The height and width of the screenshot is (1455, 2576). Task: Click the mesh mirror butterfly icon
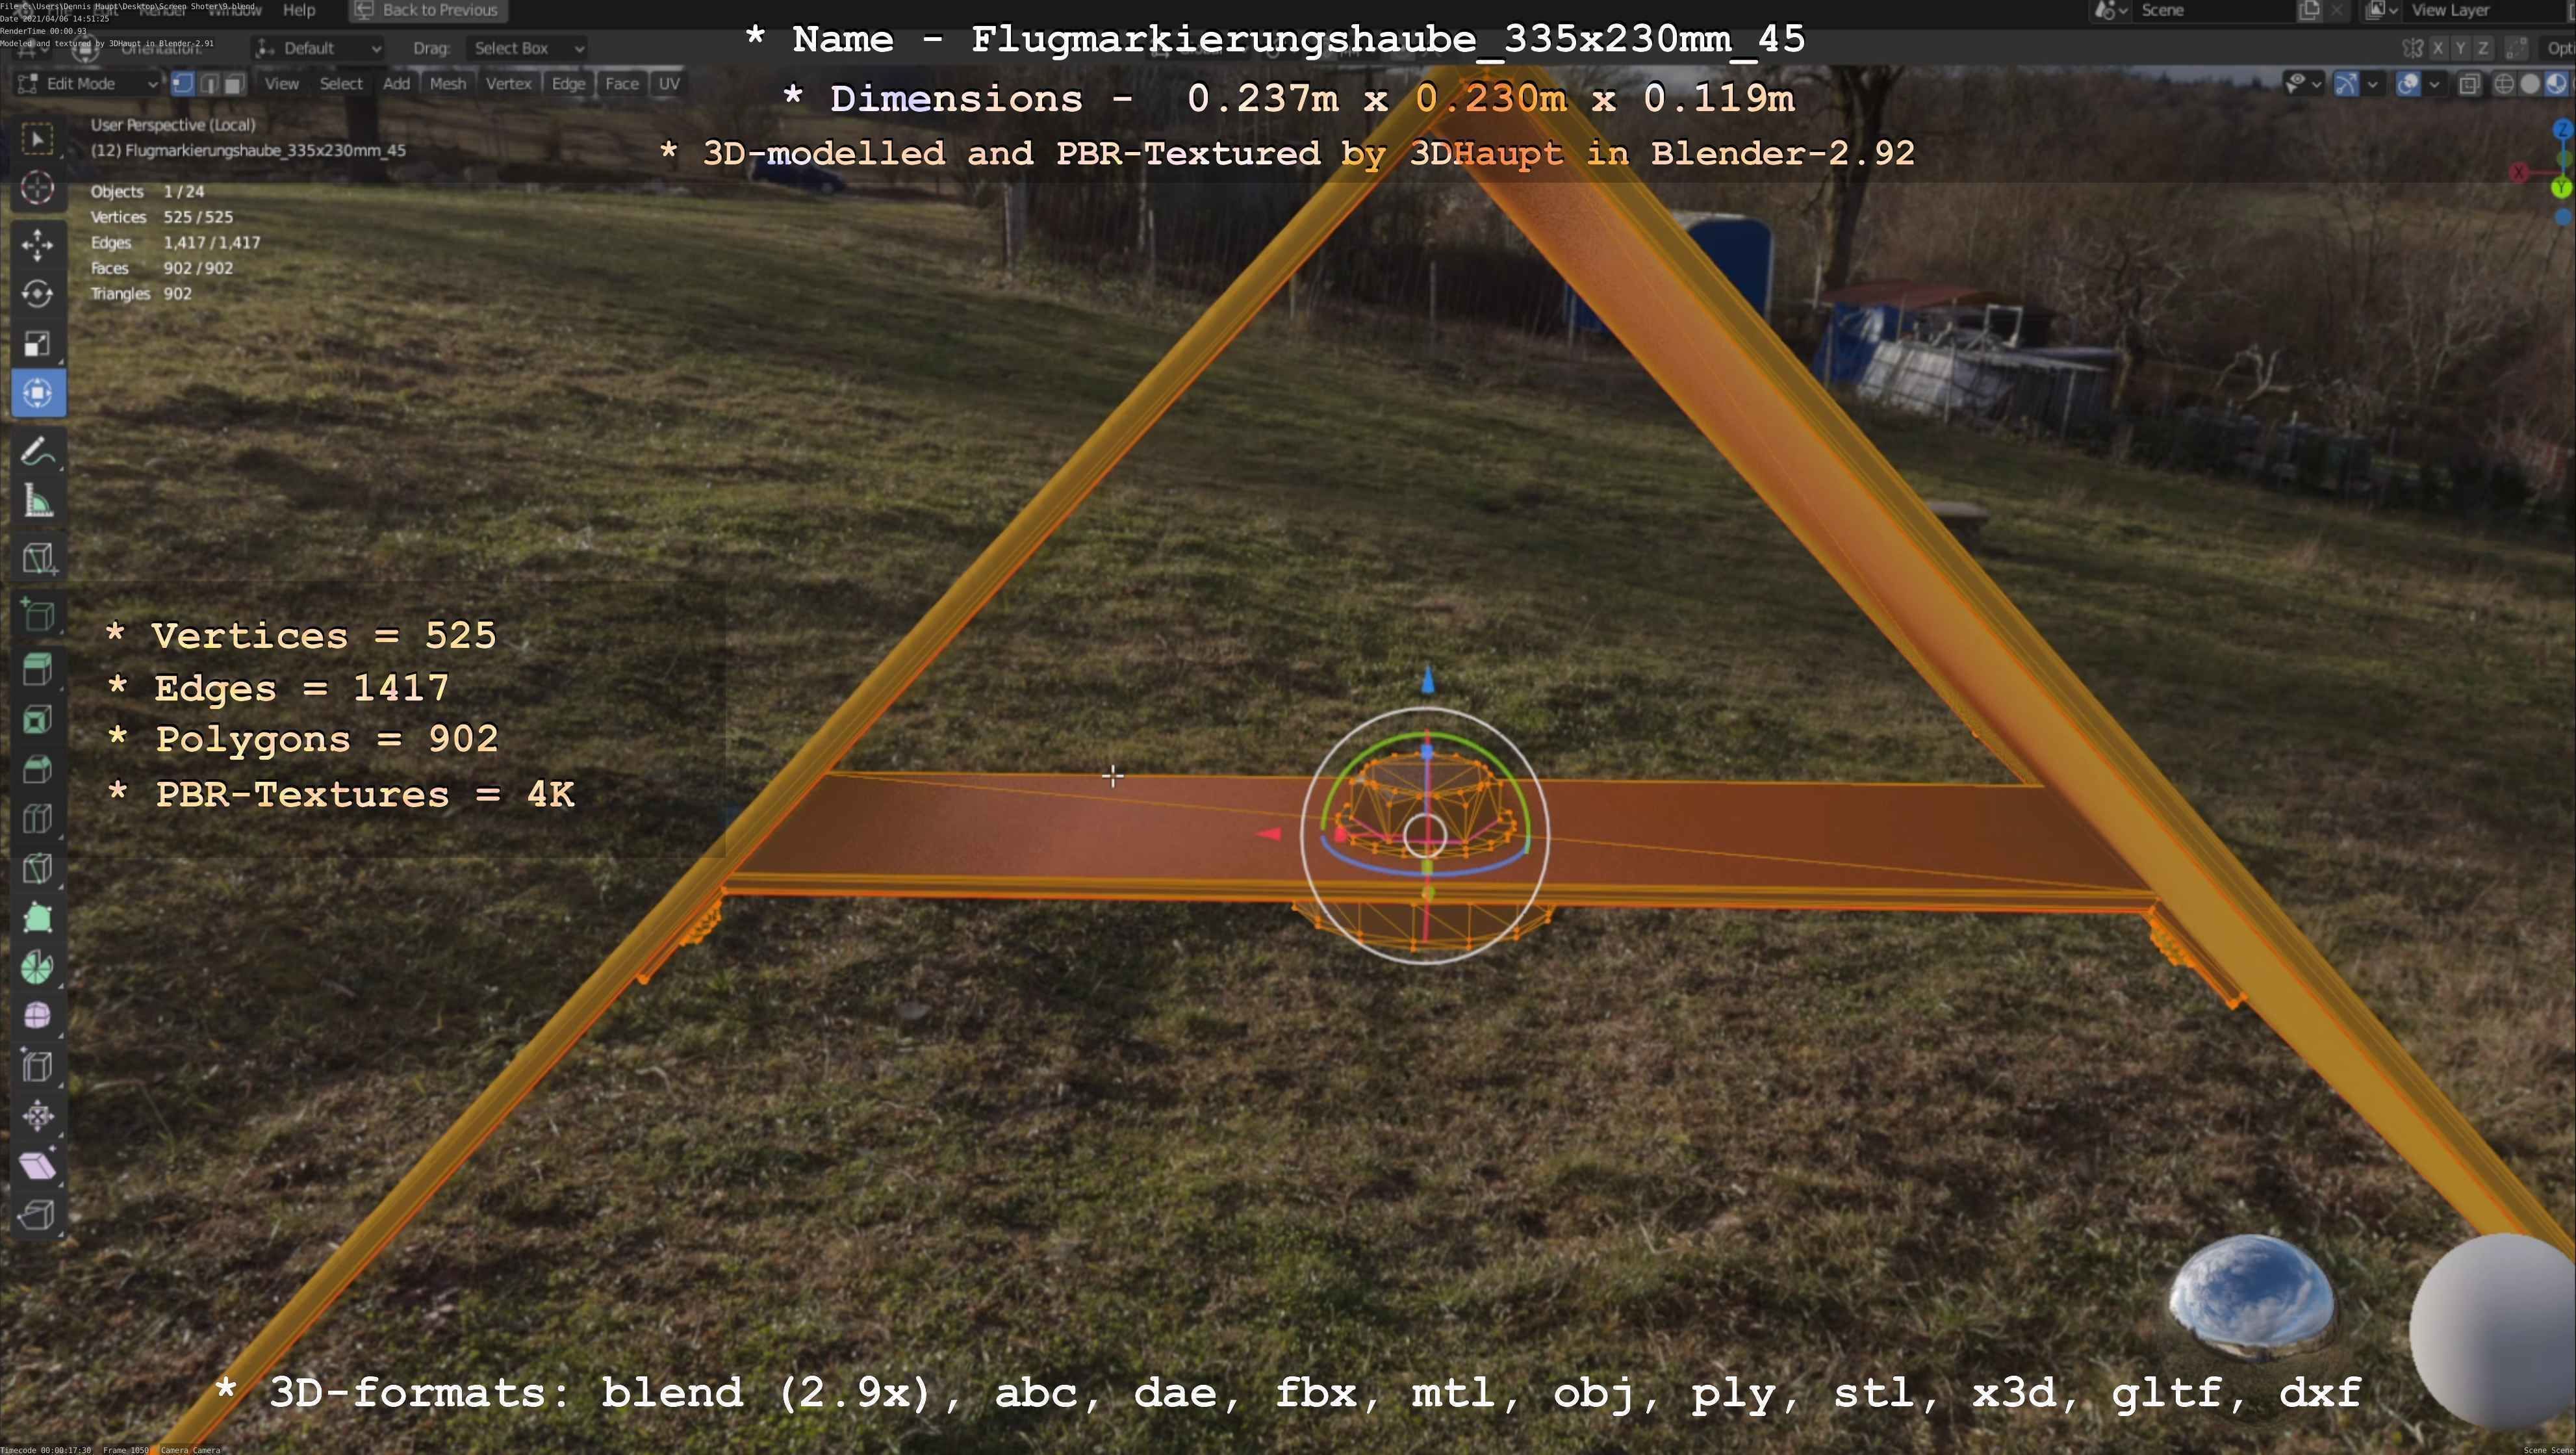click(x=2412, y=48)
